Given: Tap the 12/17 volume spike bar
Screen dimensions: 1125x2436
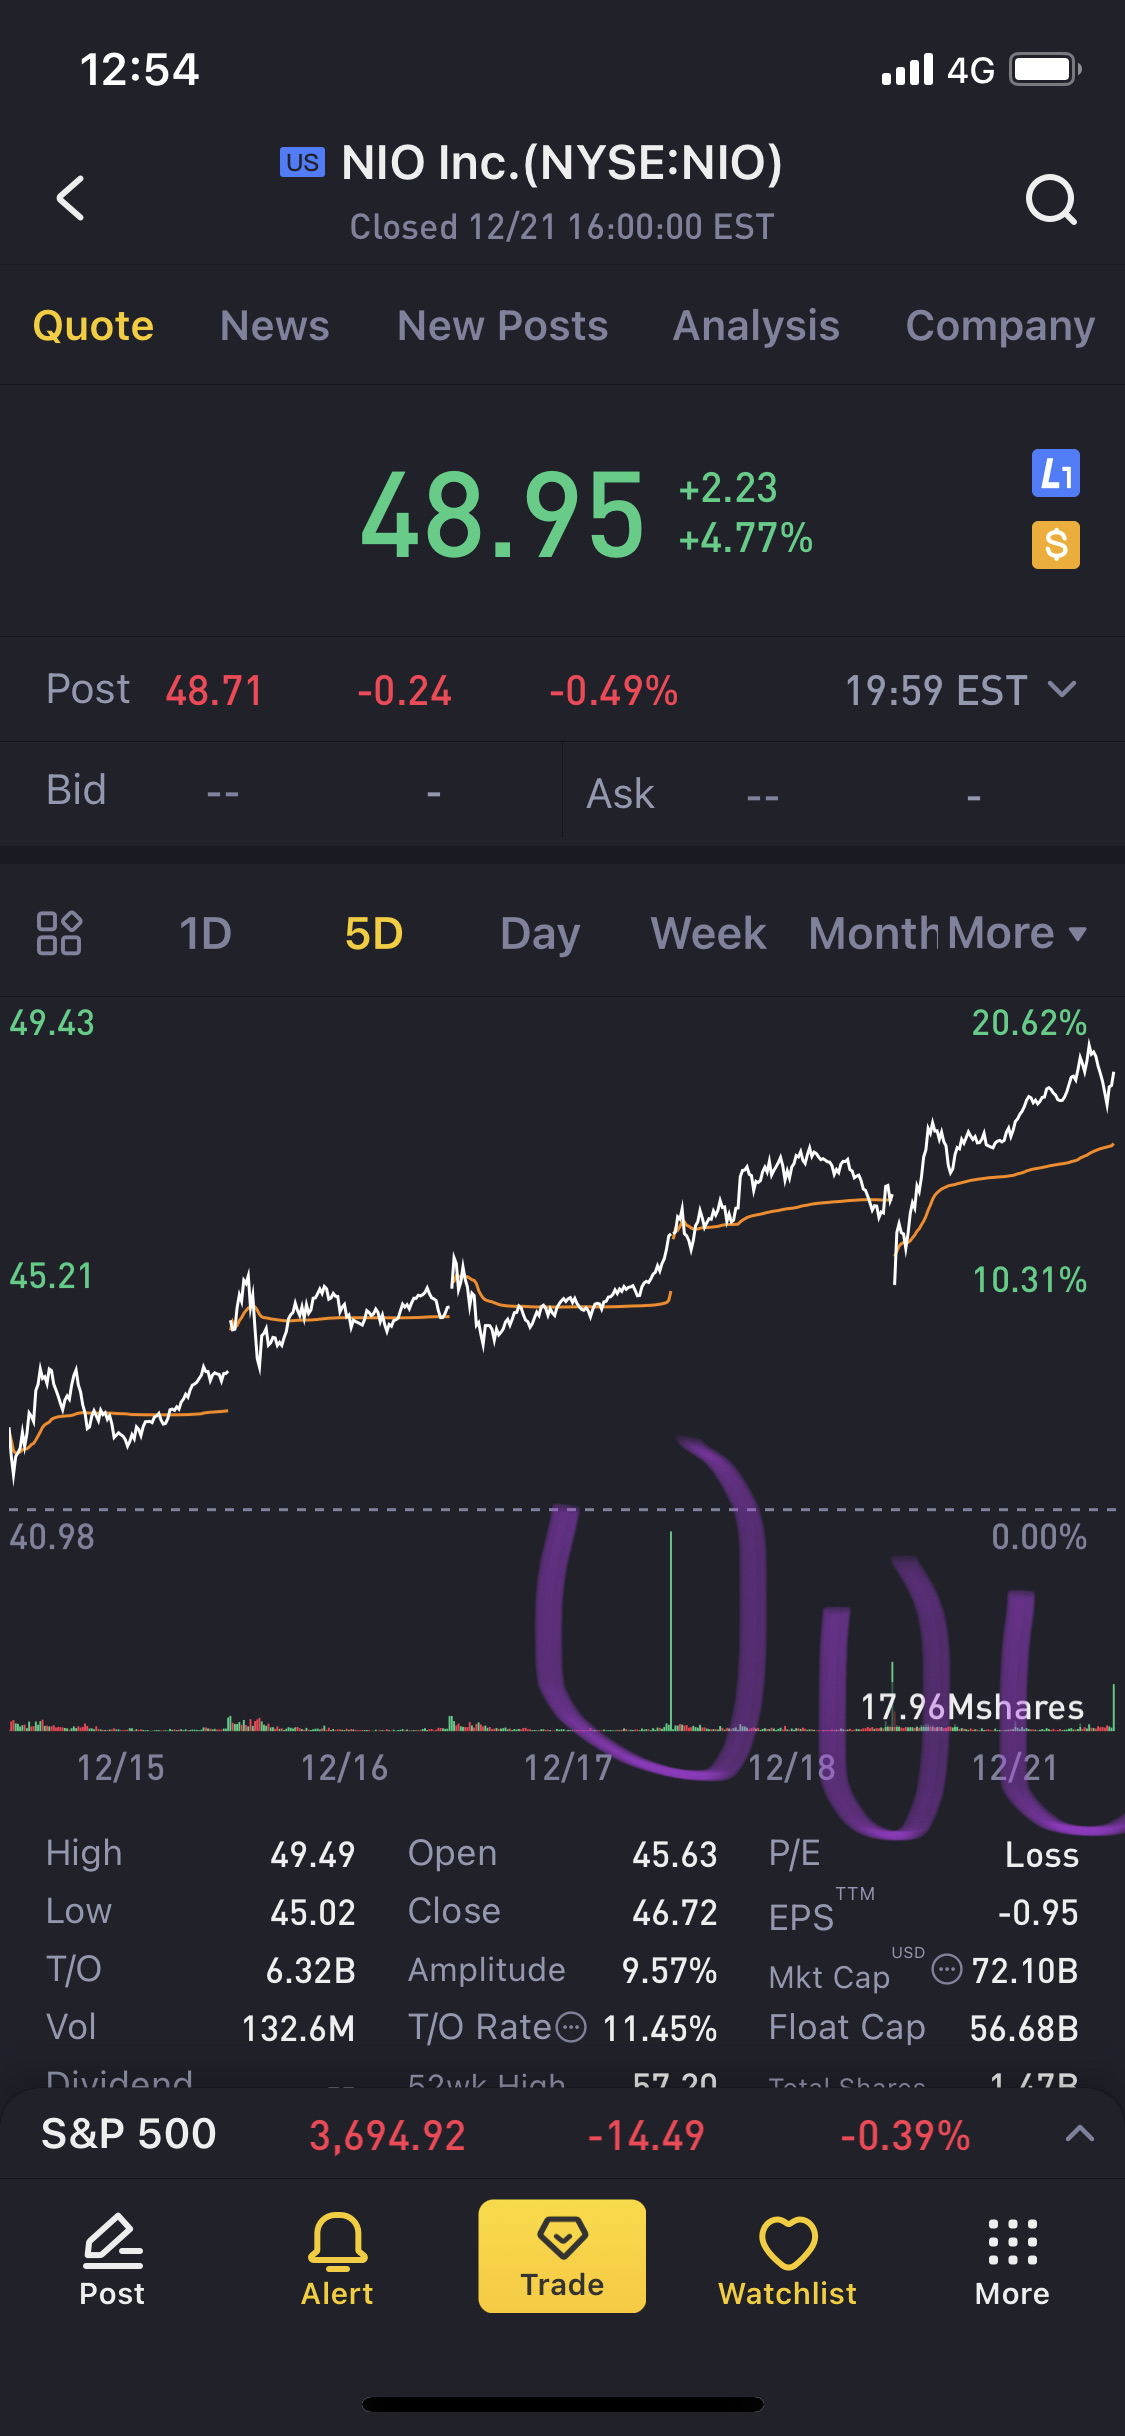Looking at the screenshot, I should [671, 1630].
